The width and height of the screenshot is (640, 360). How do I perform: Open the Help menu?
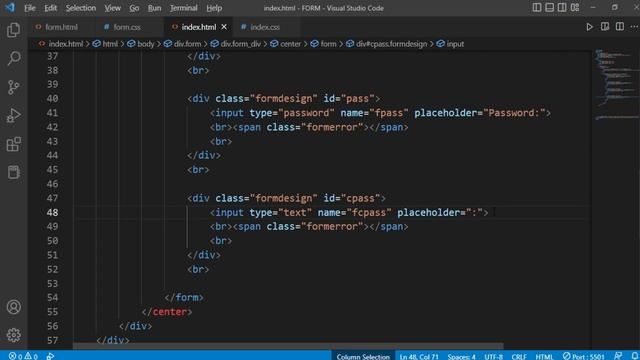click(214, 8)
